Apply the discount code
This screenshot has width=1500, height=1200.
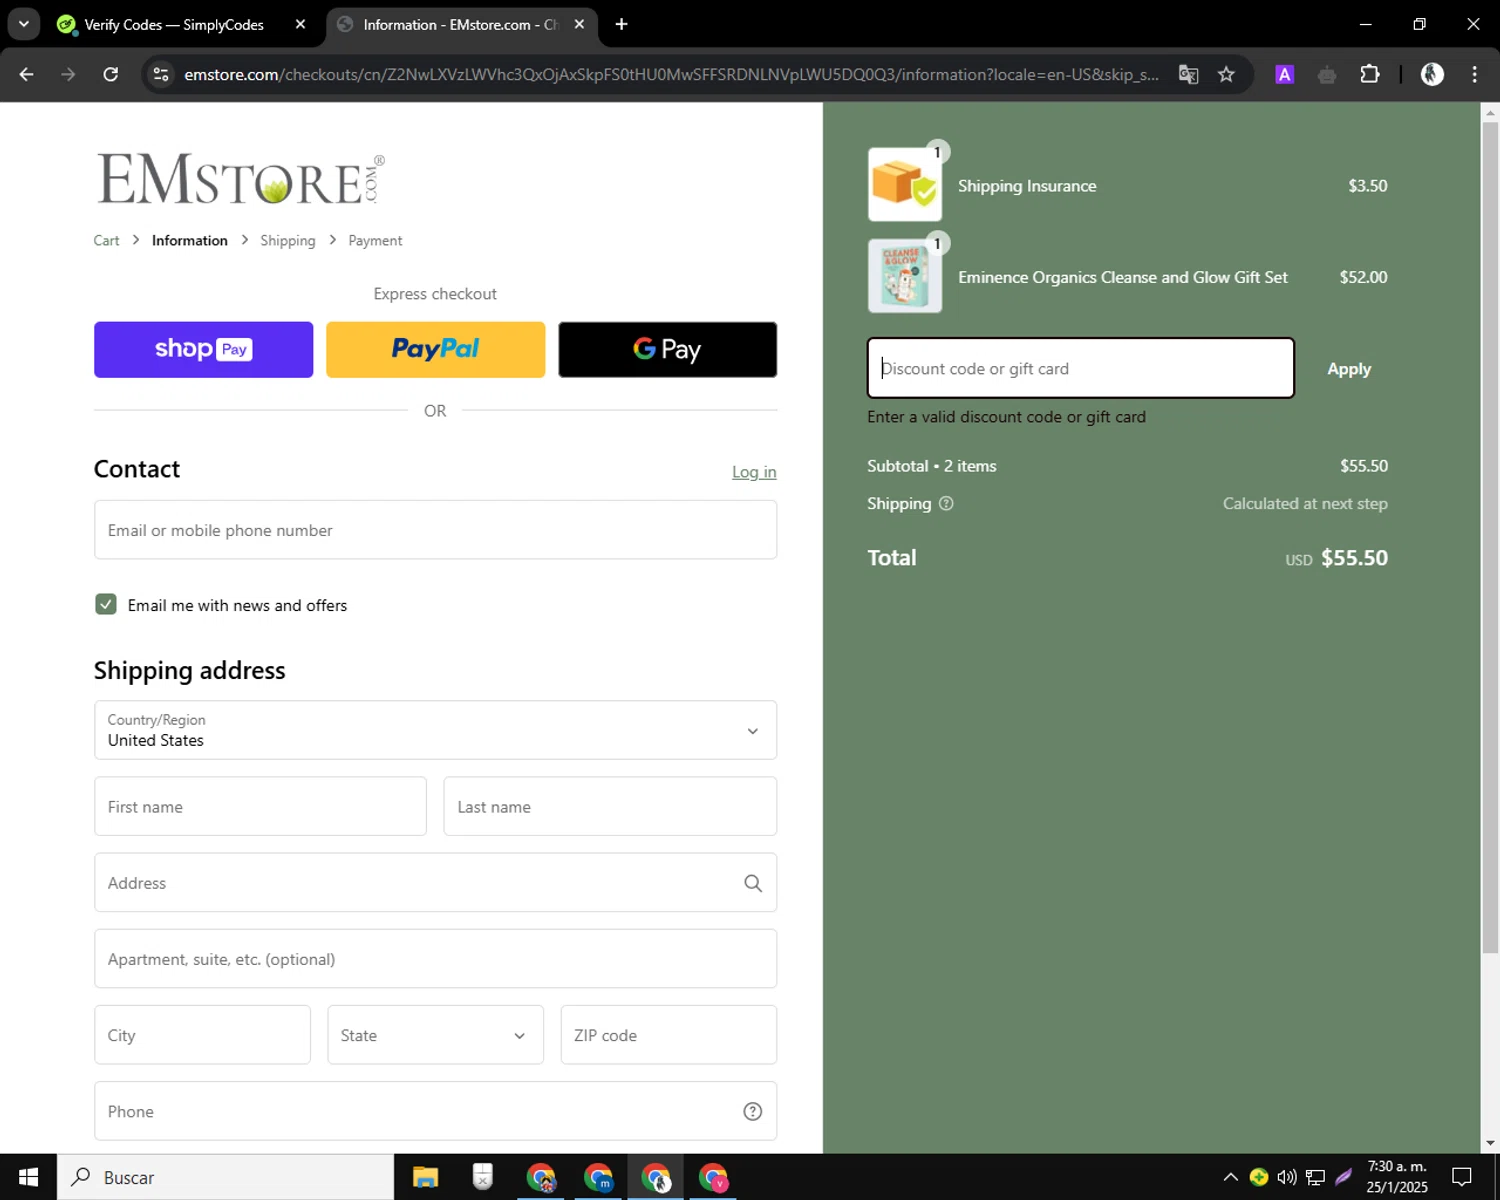coord(1349,369)
